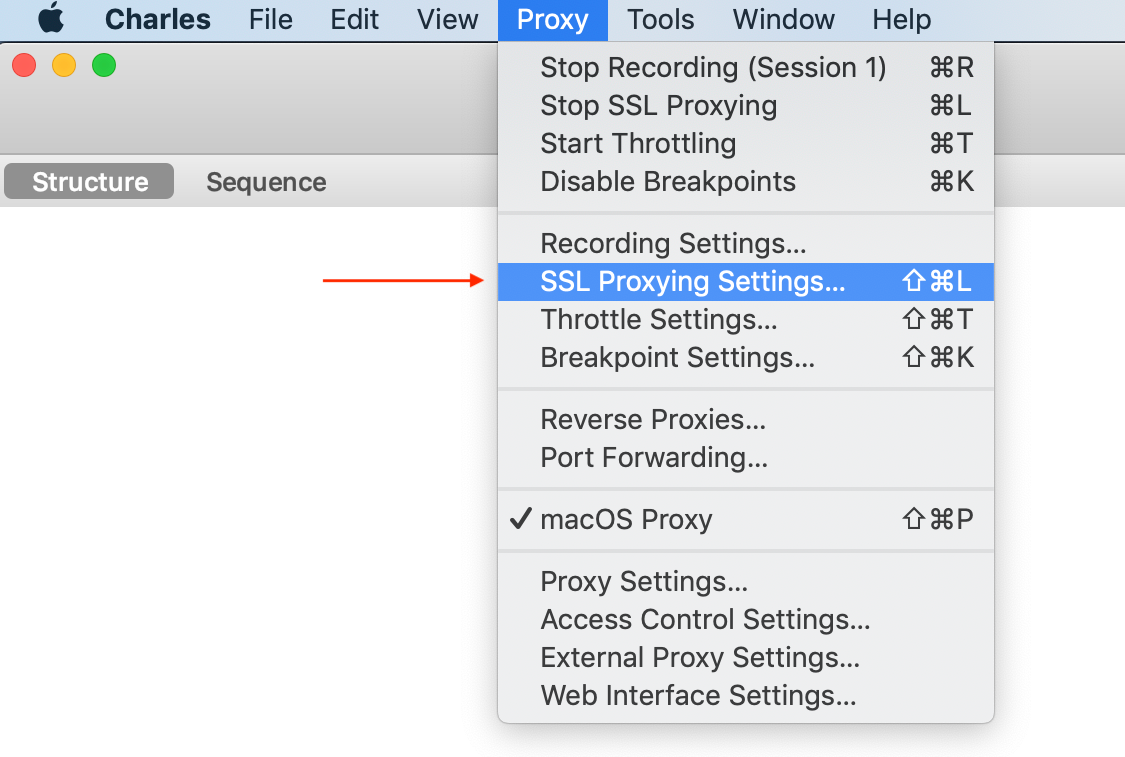The height and width of the screenshot is (757, 1125).
Task: Open Reverse Proxies option
Action: click(653, 420)
